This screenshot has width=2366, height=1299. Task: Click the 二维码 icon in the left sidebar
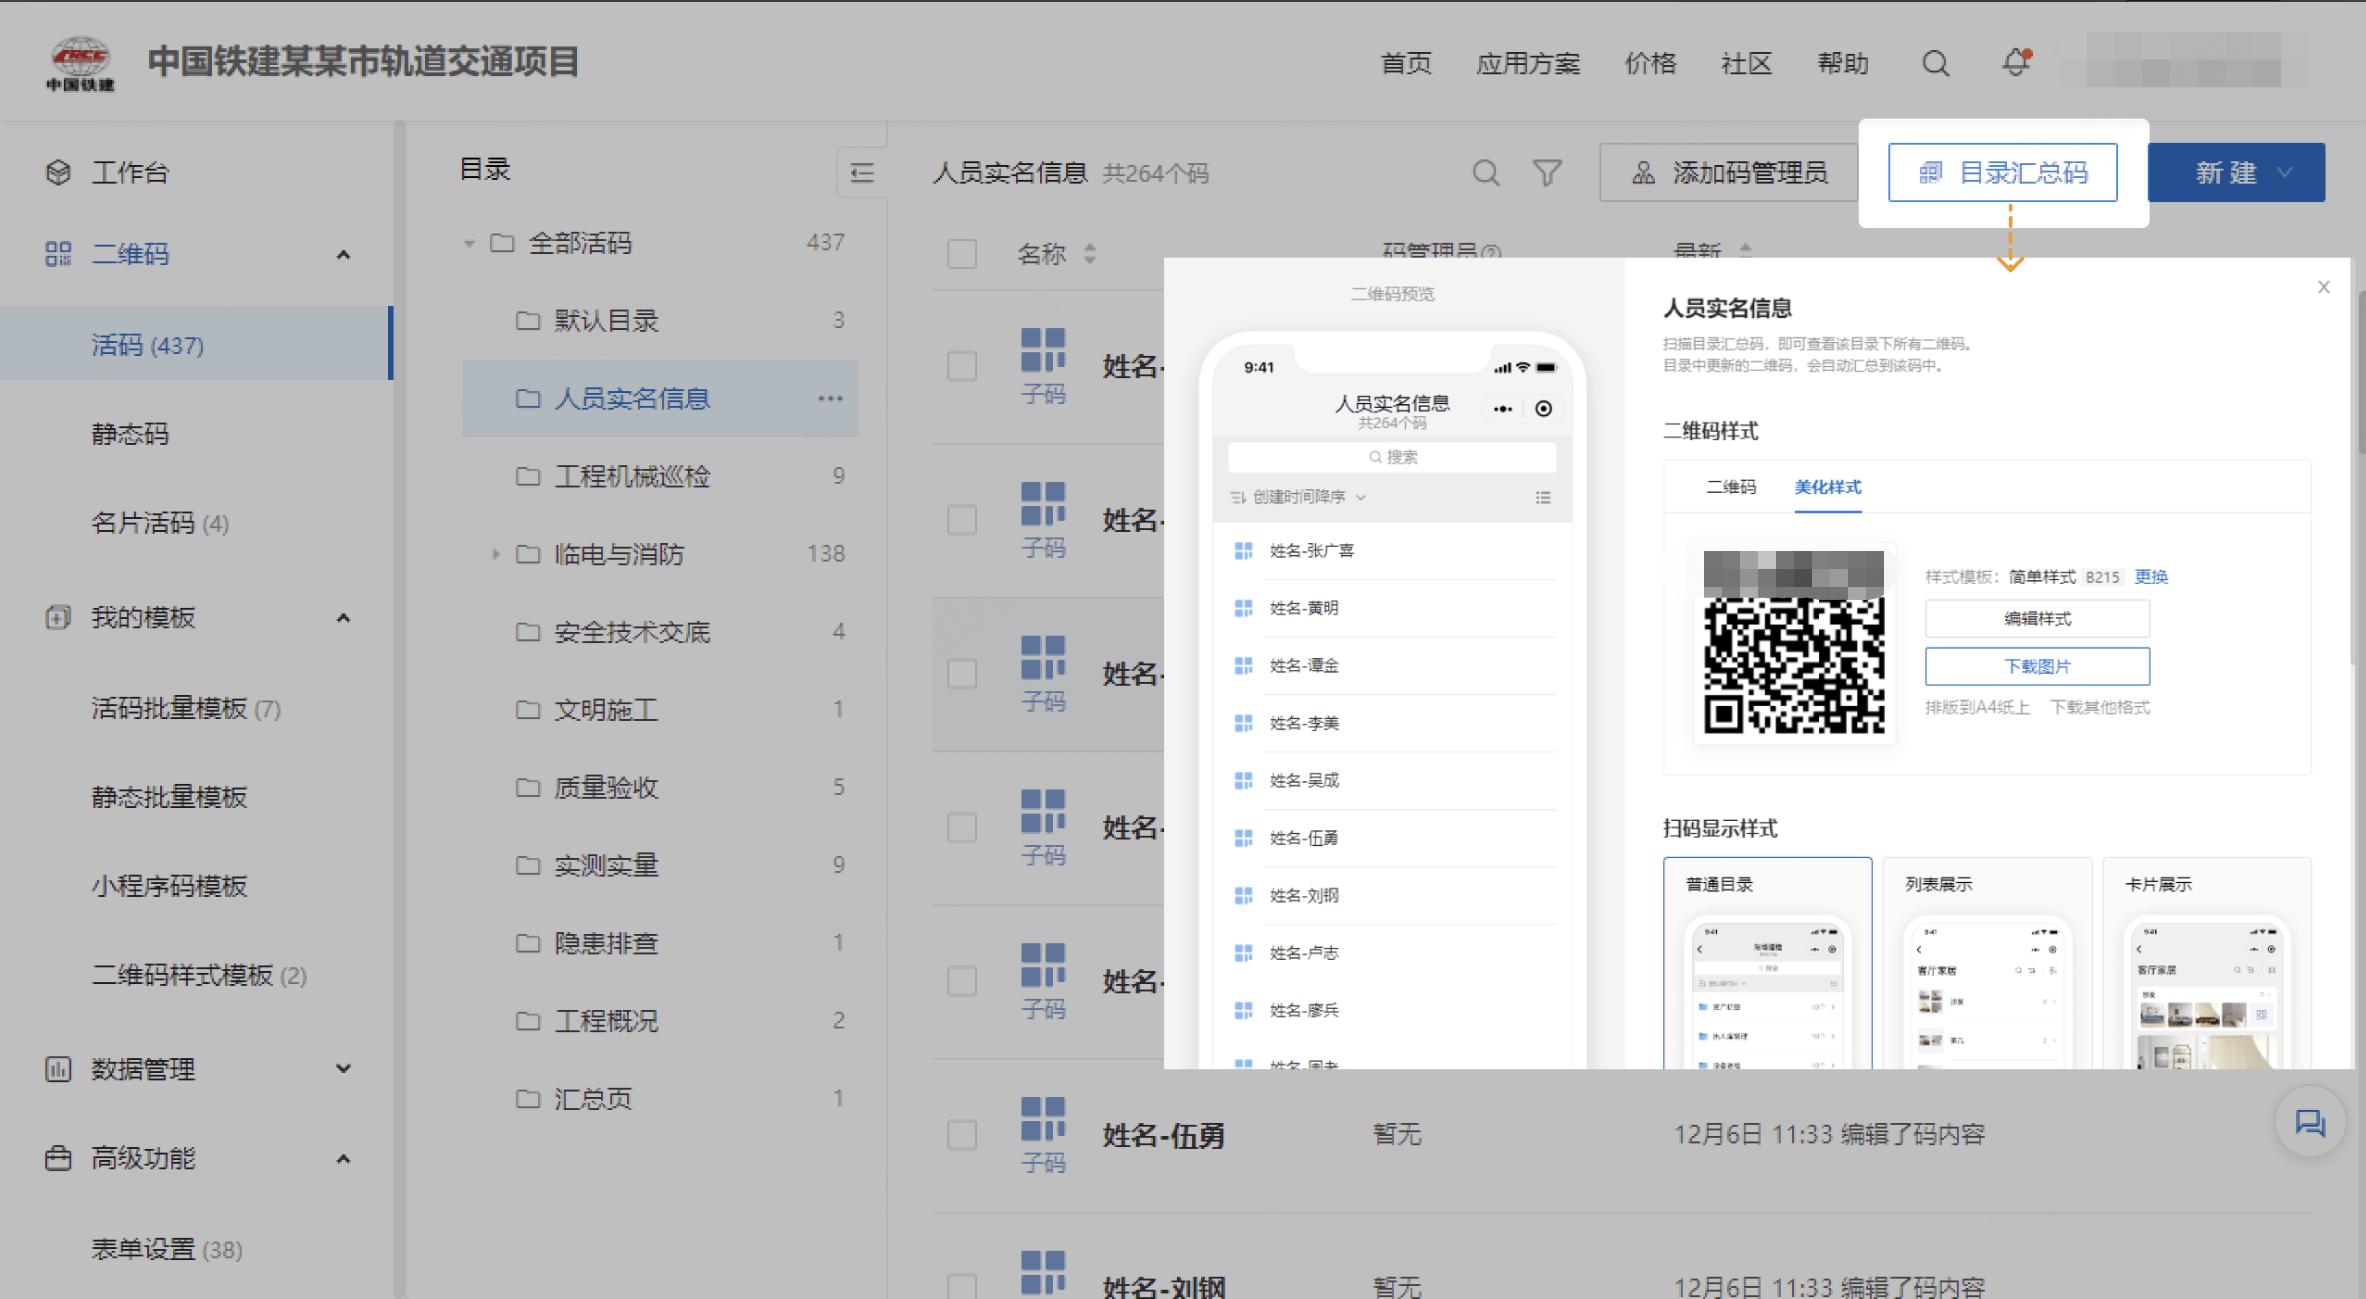(x=57, y=253)
